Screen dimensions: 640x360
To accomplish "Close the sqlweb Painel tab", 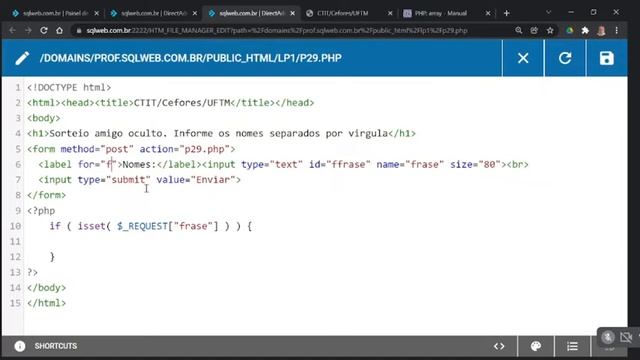I will (x=96, y=13).
